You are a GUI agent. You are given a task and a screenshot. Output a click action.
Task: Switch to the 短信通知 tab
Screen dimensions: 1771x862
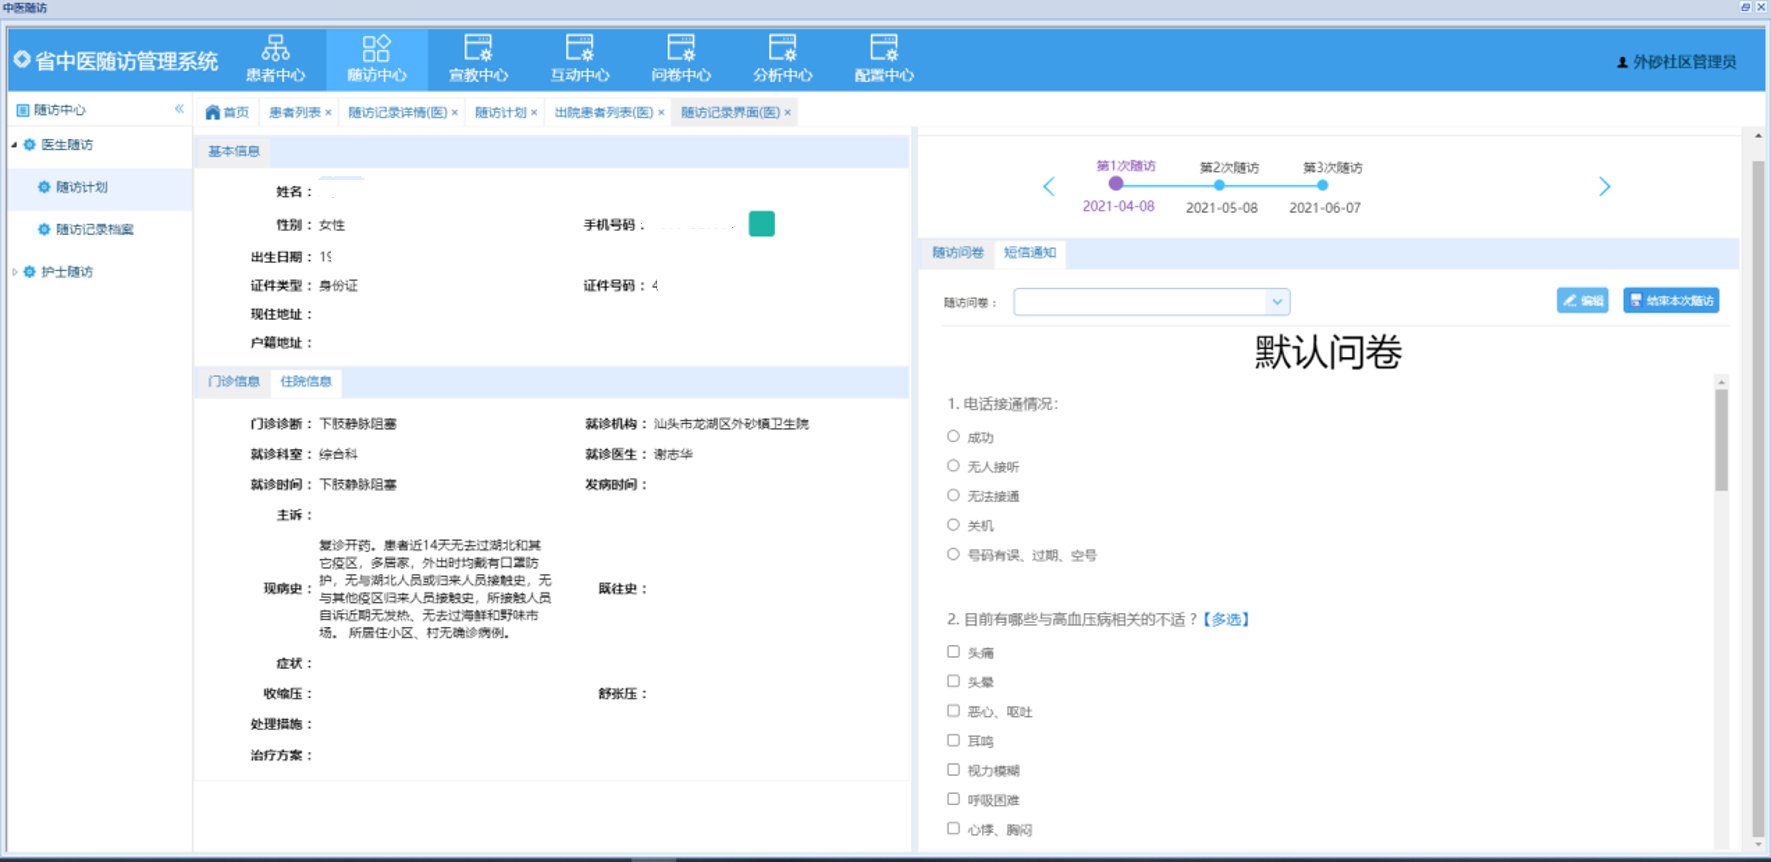pos(1029,253)
